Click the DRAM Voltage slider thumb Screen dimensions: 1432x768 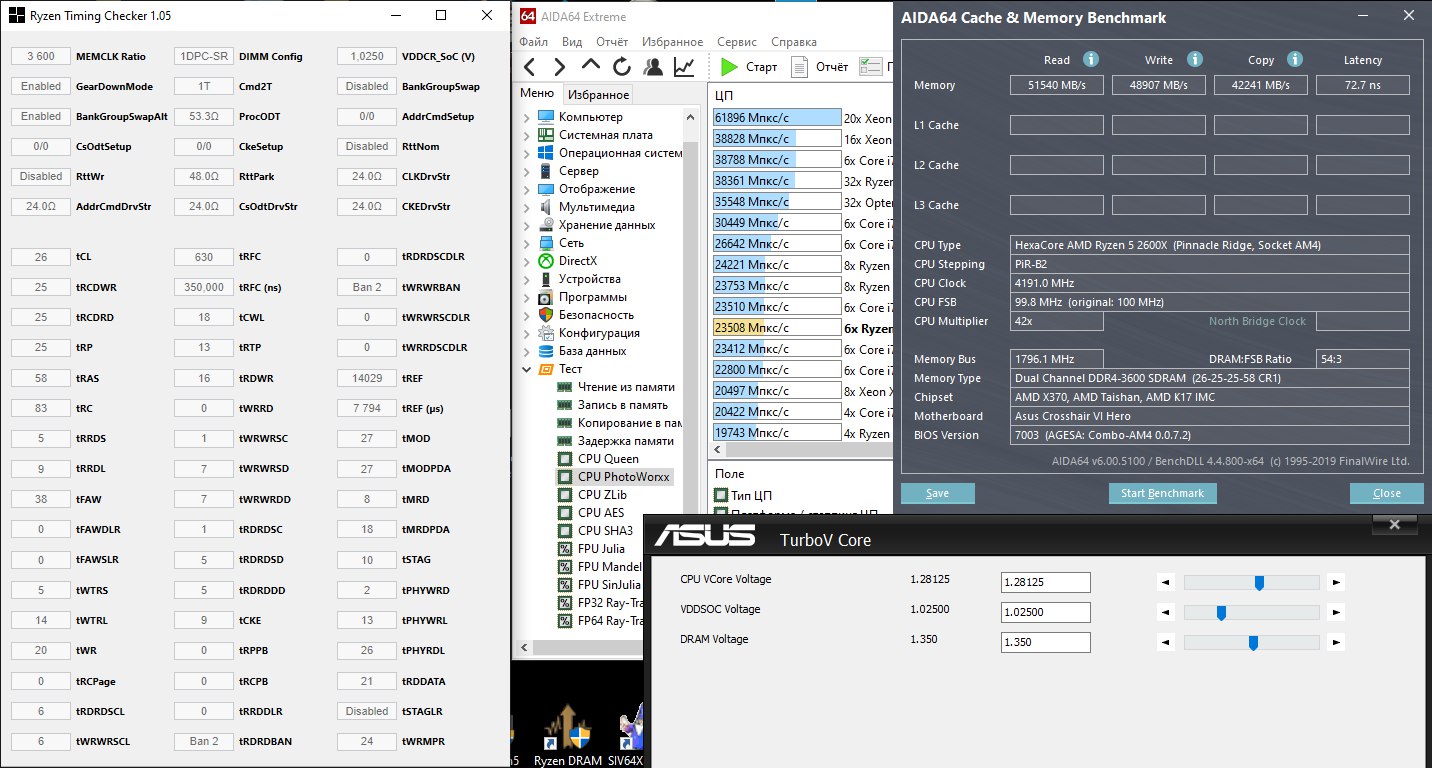pos(1253,642)
